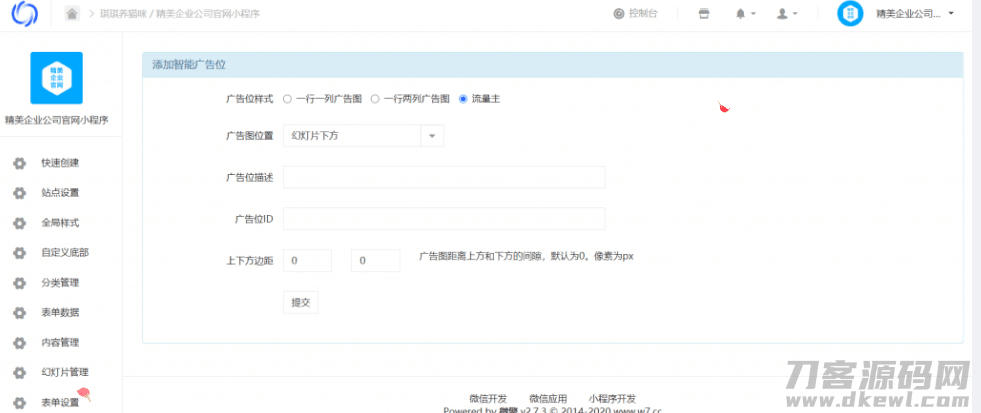Click the gear icon beside 站点设置

tap(19, 193)
